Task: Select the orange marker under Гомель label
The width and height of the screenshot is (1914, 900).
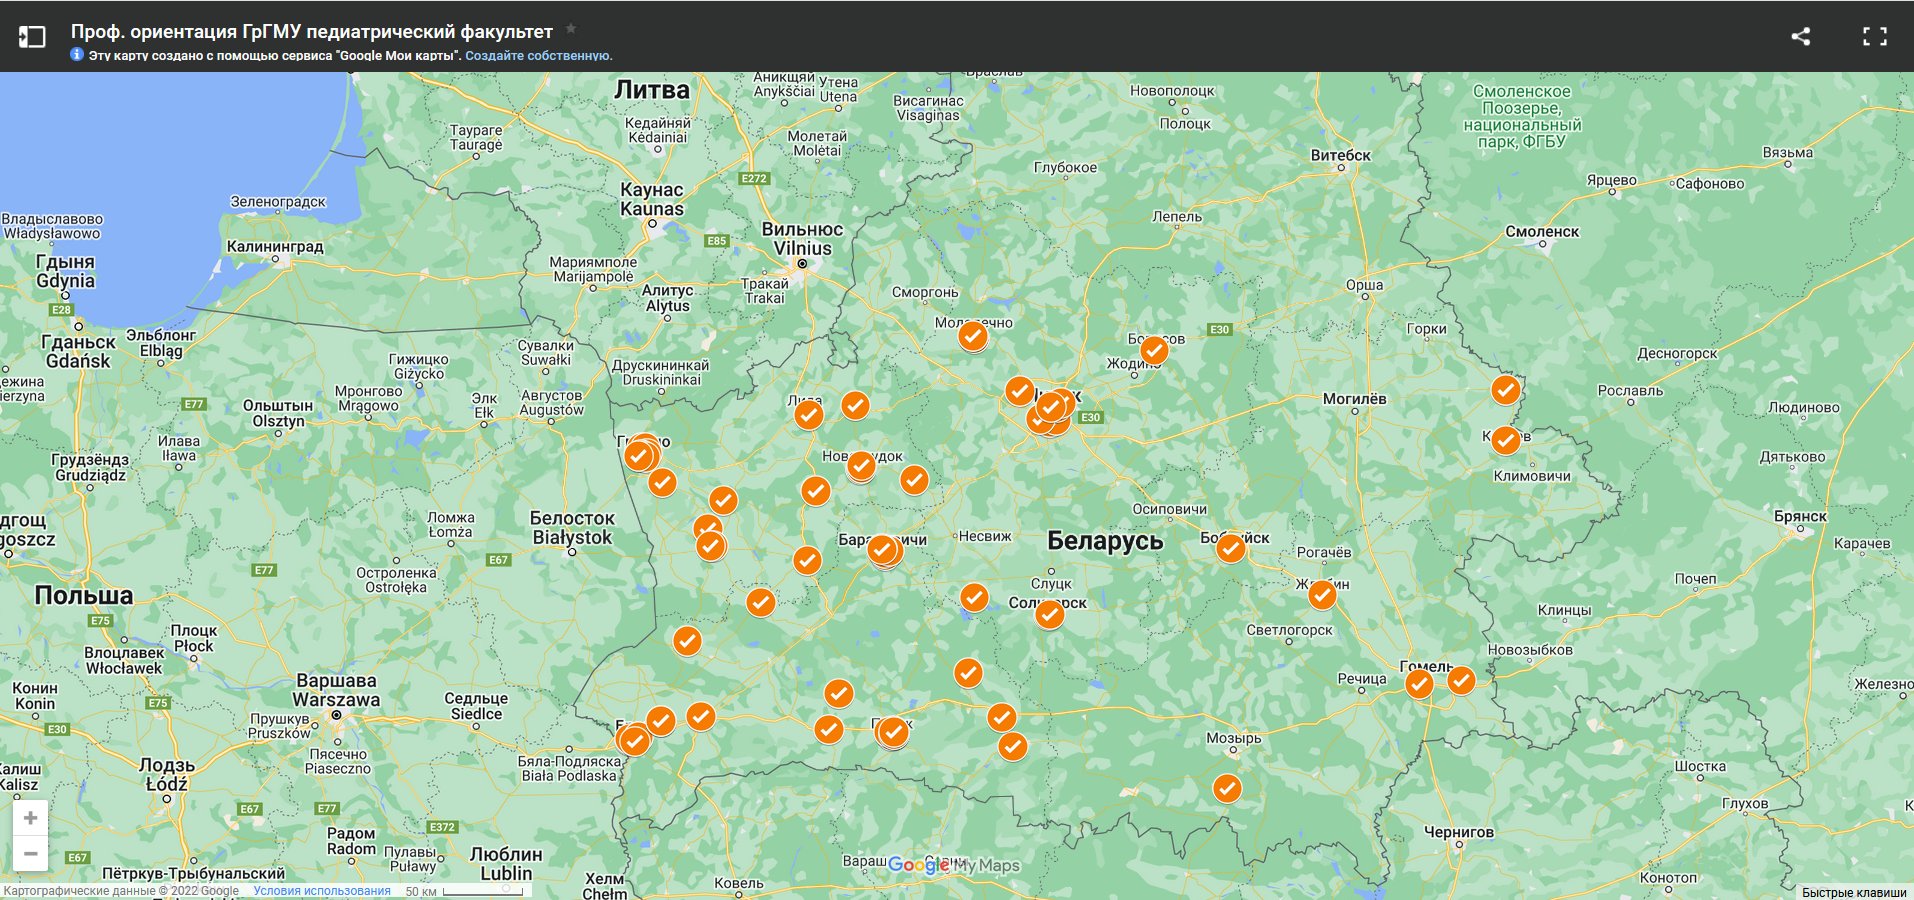Action: coord(1419,684)
